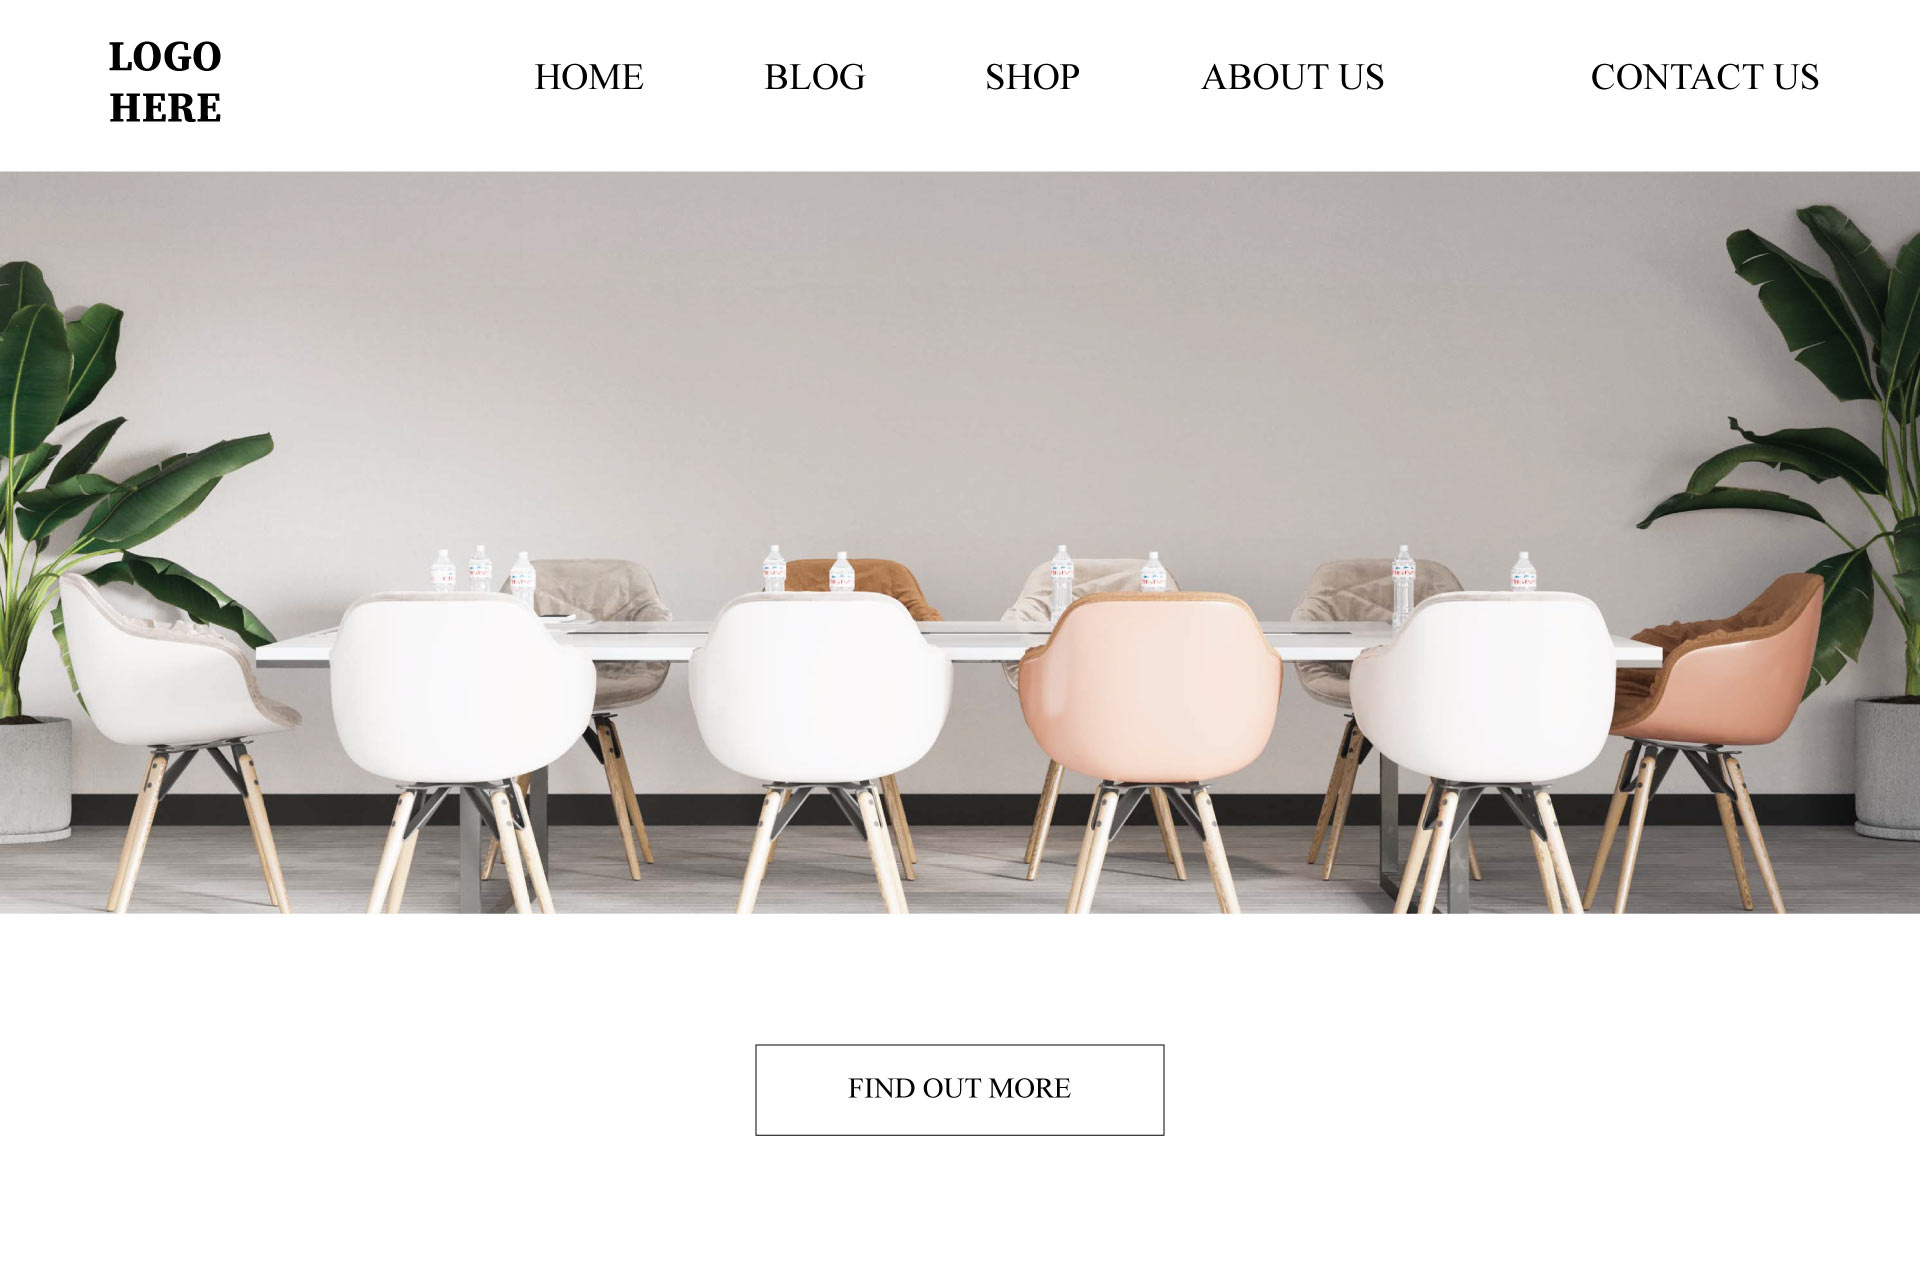Click the HOME navigation link
Image resolution: width=1920 pixels, height=1280 pixels.
(x=587, y=76)
